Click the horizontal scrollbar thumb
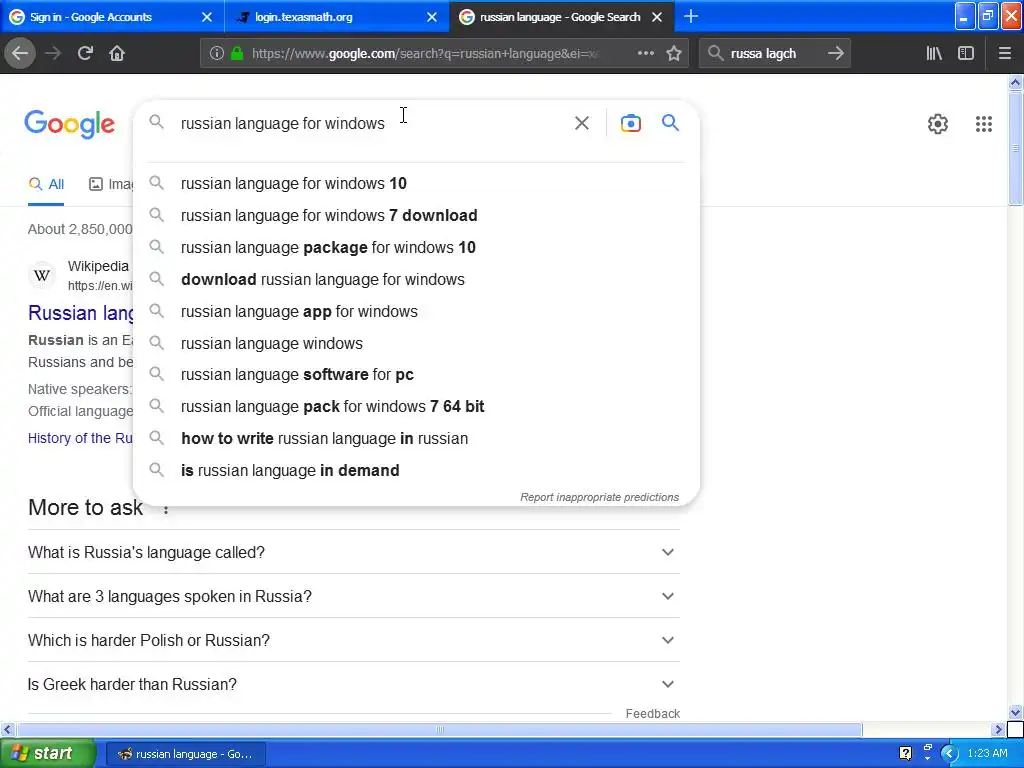 tap(440, 729)
